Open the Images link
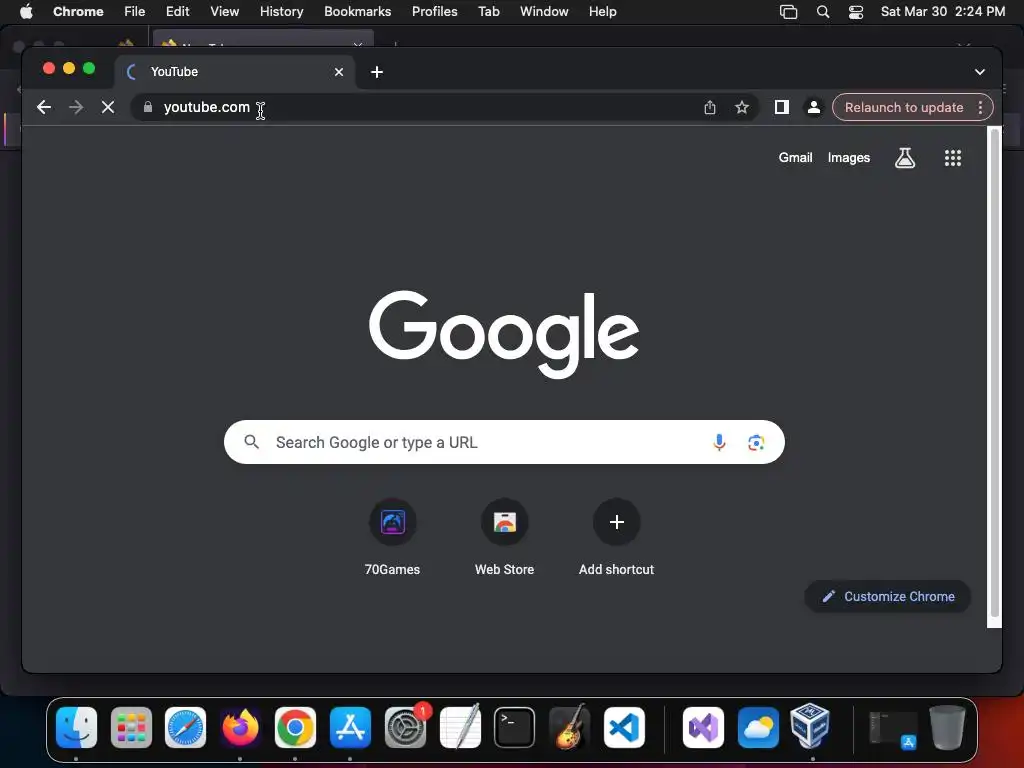This screenshot has width=1024, height=768. [x=848, y=157]
